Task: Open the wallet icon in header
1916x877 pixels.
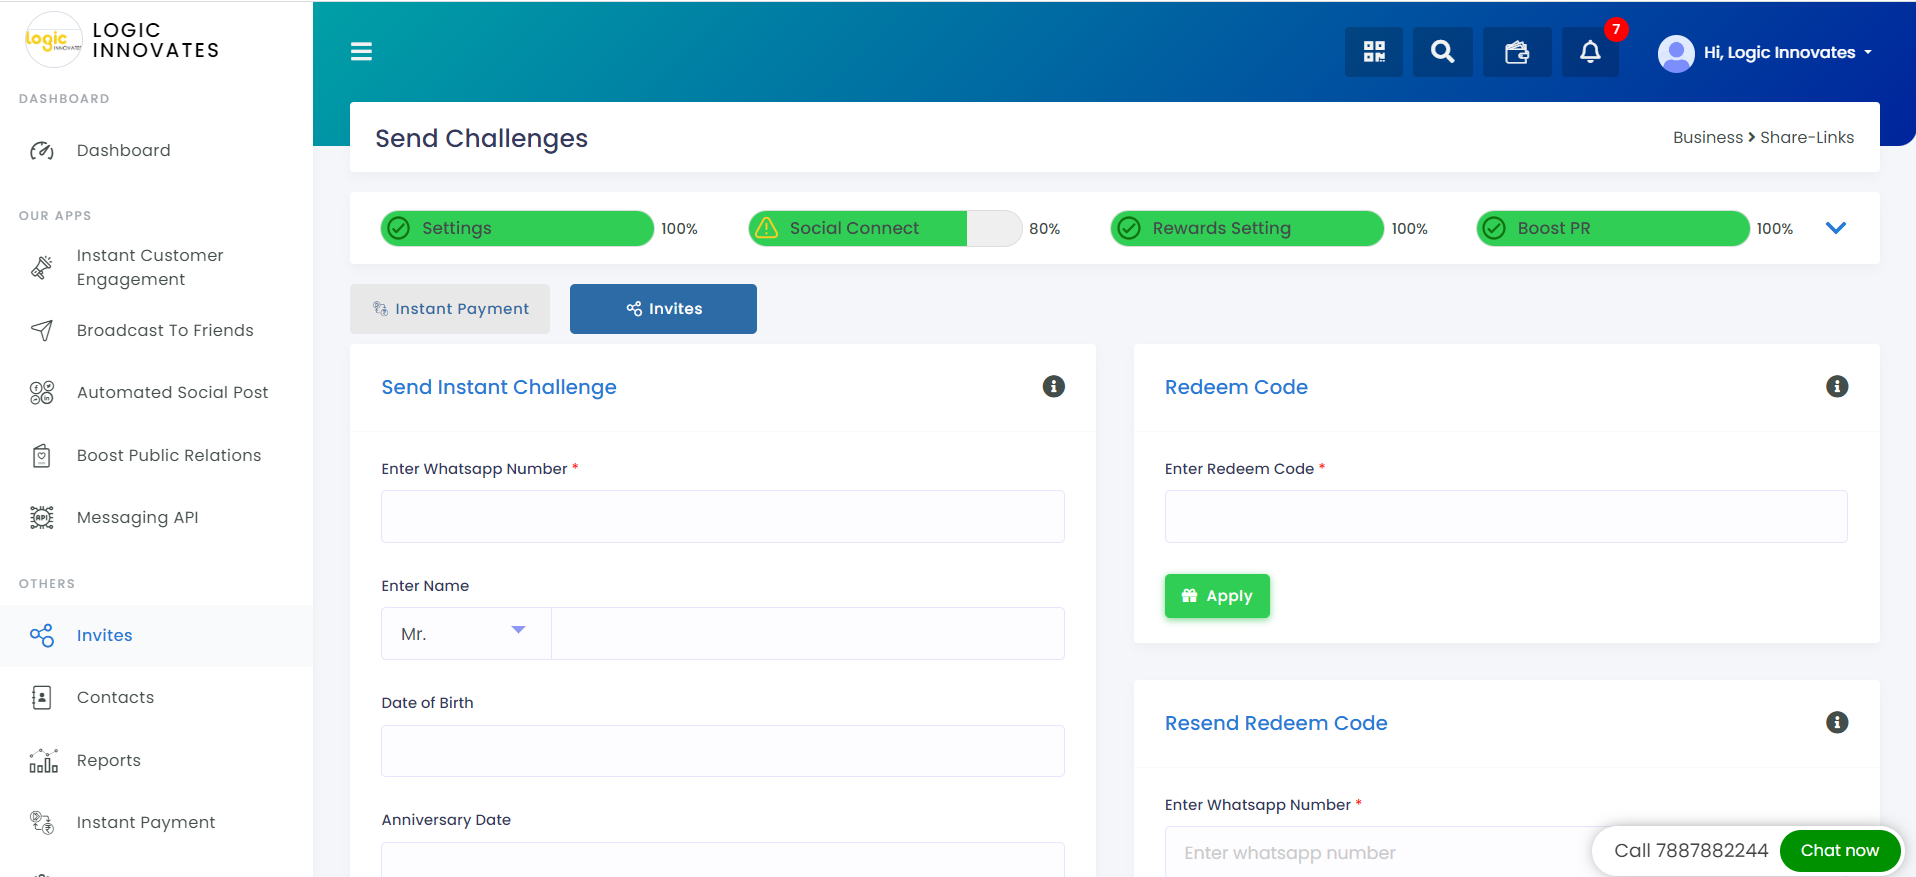Action: (1517, 52)
